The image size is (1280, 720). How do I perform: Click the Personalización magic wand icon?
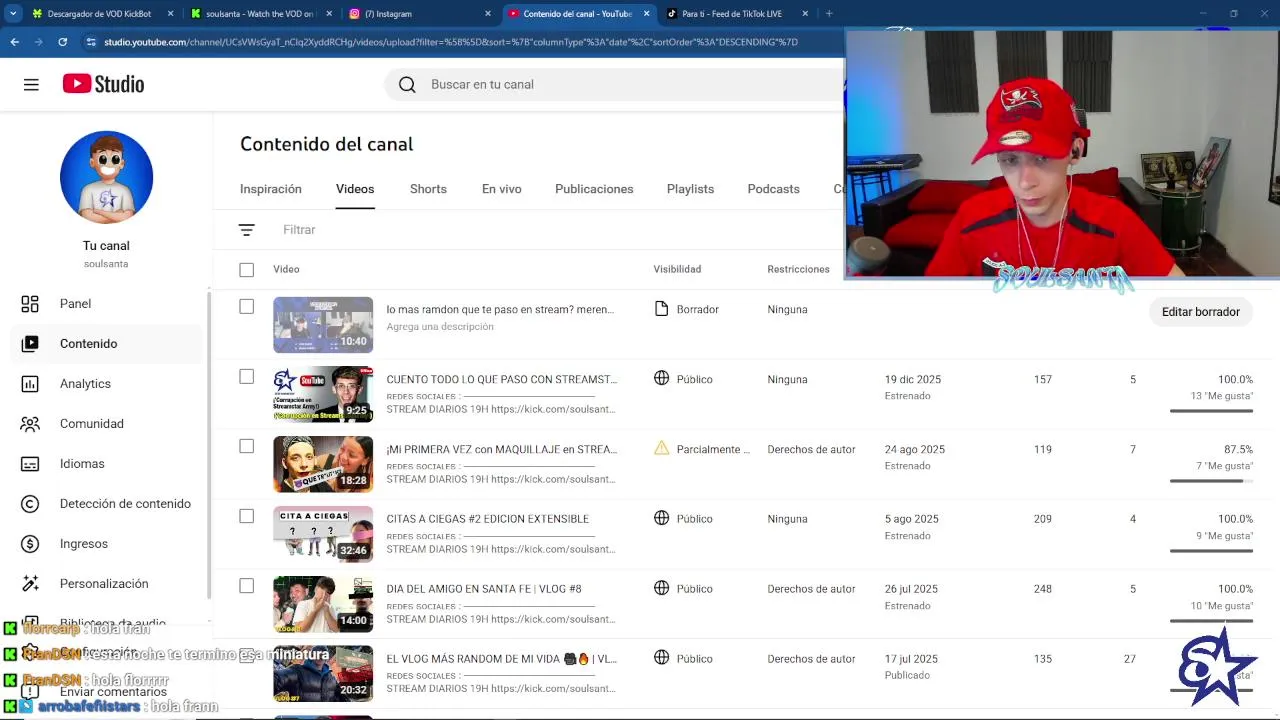(30, 584)
